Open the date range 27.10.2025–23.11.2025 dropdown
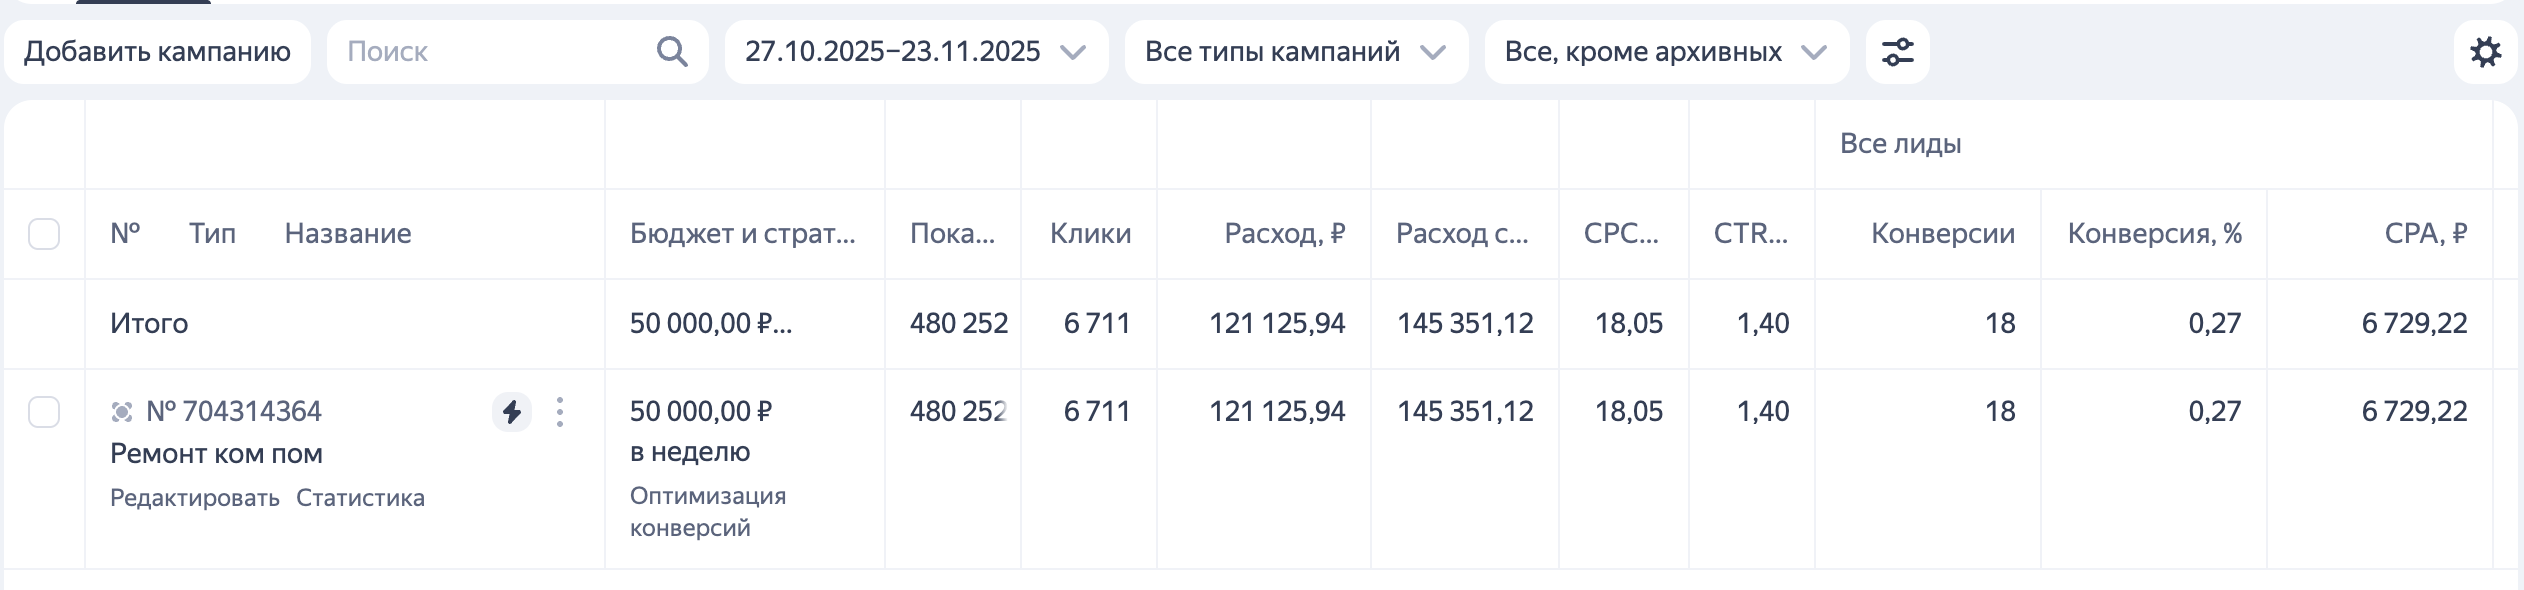The width and height of the screenshot is (2524, 590). pyautogui.click(x=890, y=51)
